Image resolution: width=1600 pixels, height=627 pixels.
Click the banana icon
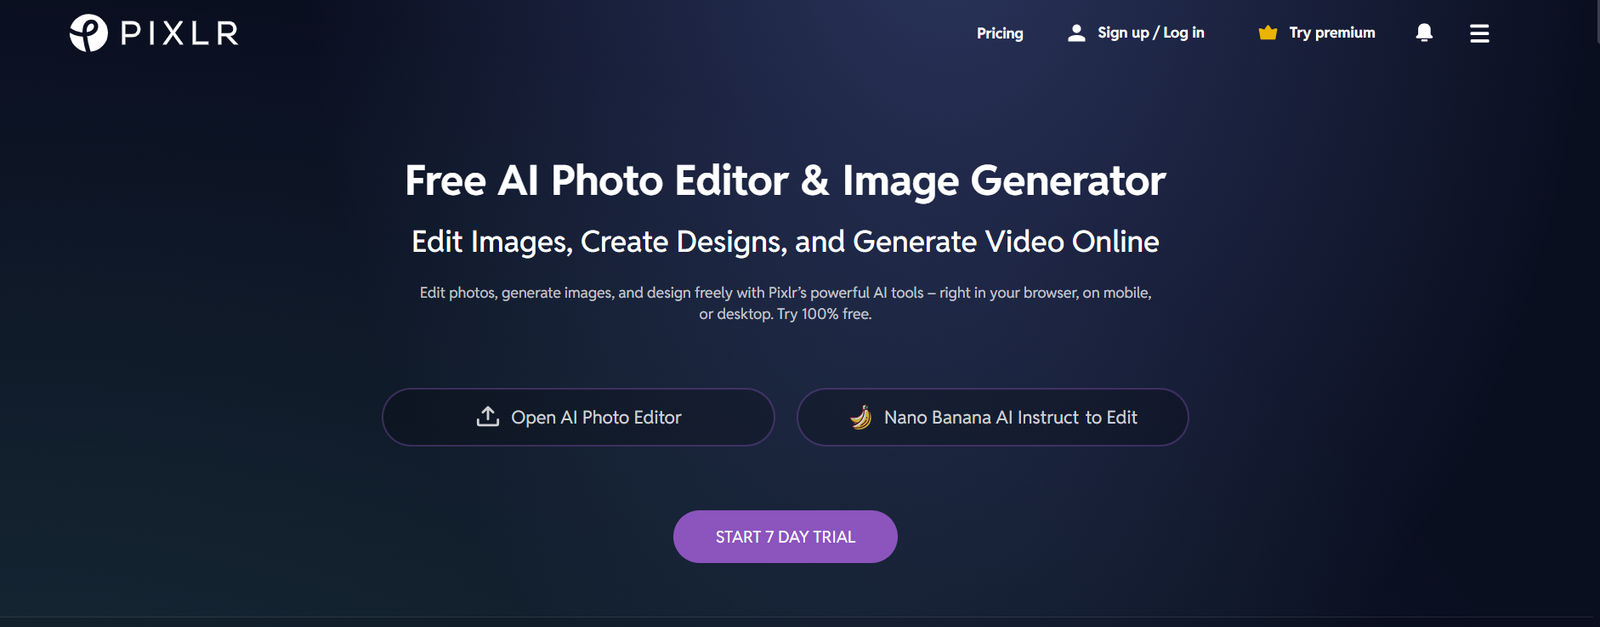point(861,417)
